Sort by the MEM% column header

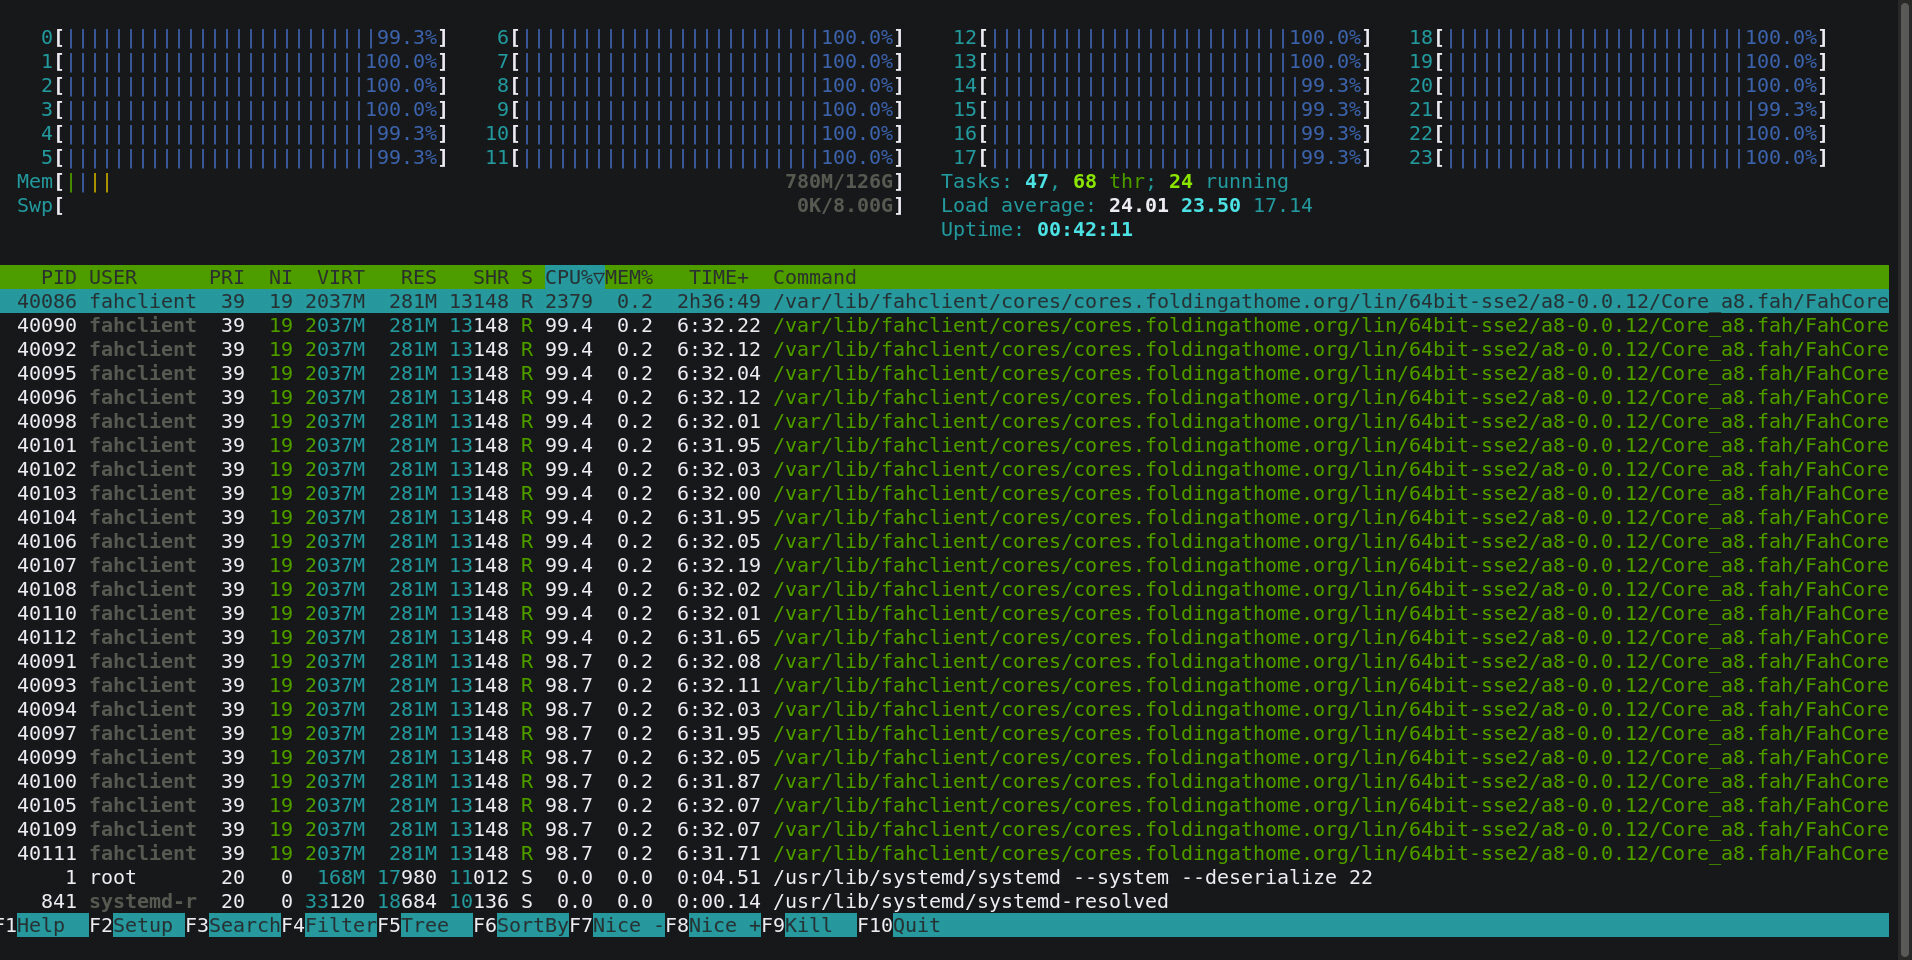(629, 277)
